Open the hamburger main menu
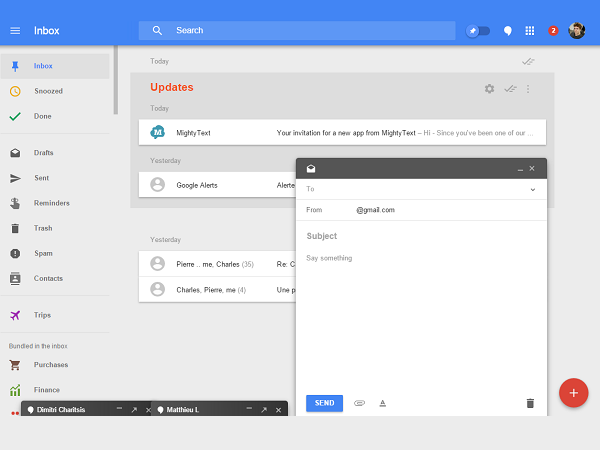600x450 pixels. click(15, 31)
